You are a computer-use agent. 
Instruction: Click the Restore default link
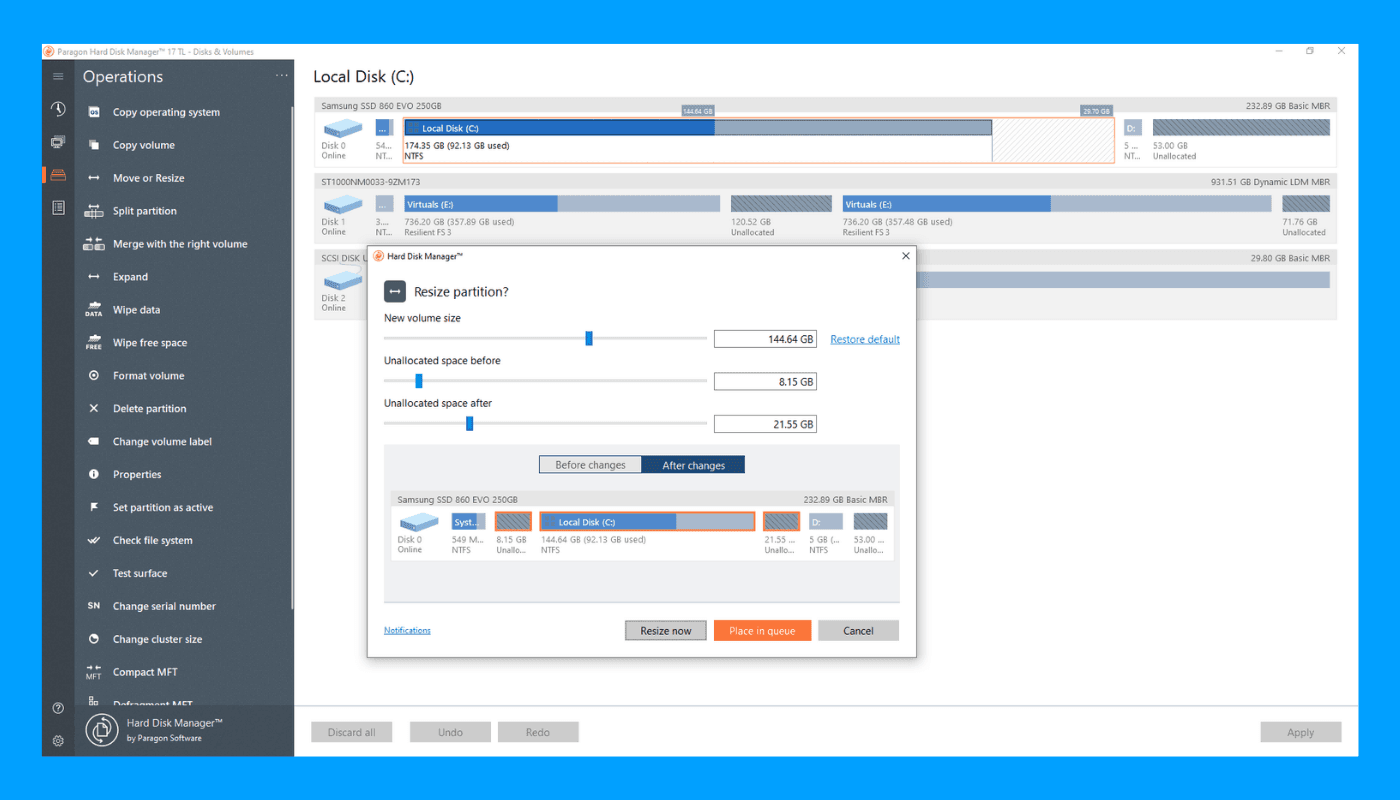click(x=865, y=339)
